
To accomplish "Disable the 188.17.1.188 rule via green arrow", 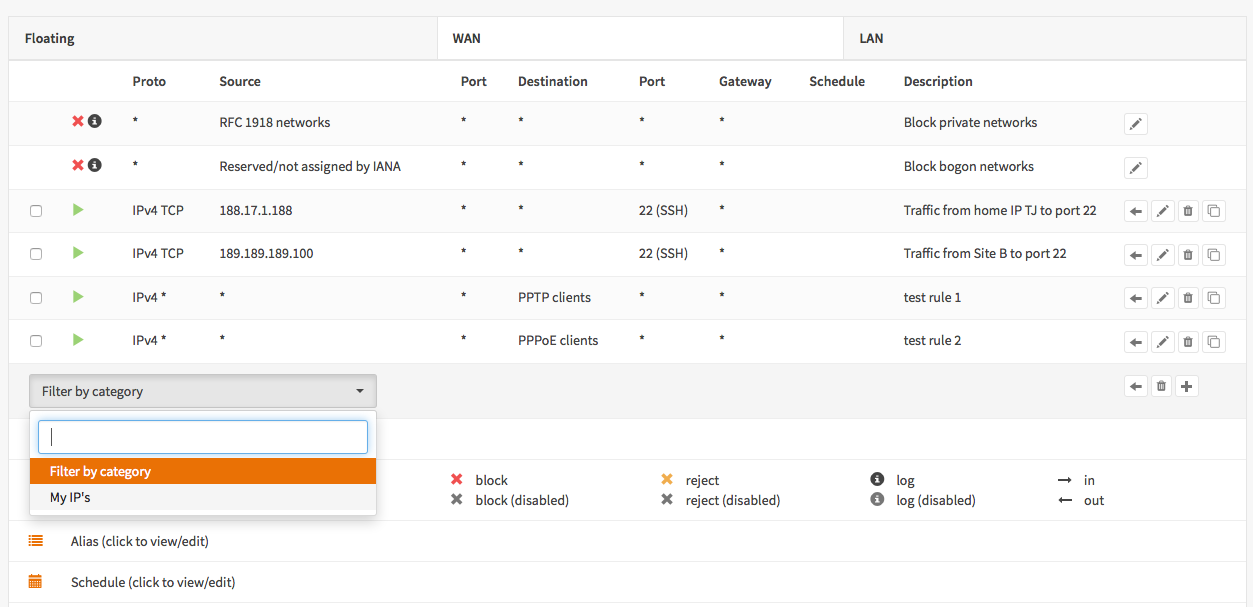I will click(x=78, y=209).
